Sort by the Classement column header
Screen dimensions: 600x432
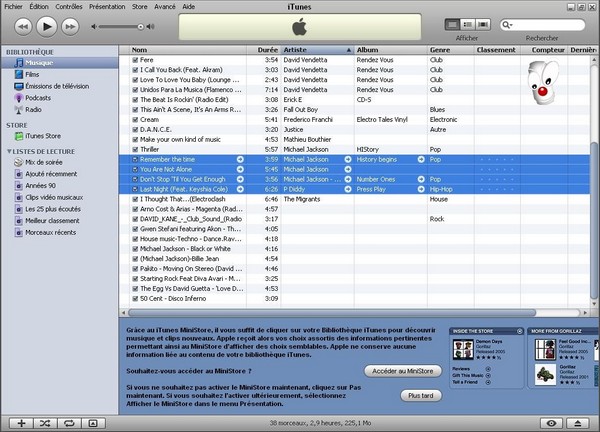coord(497,50)
